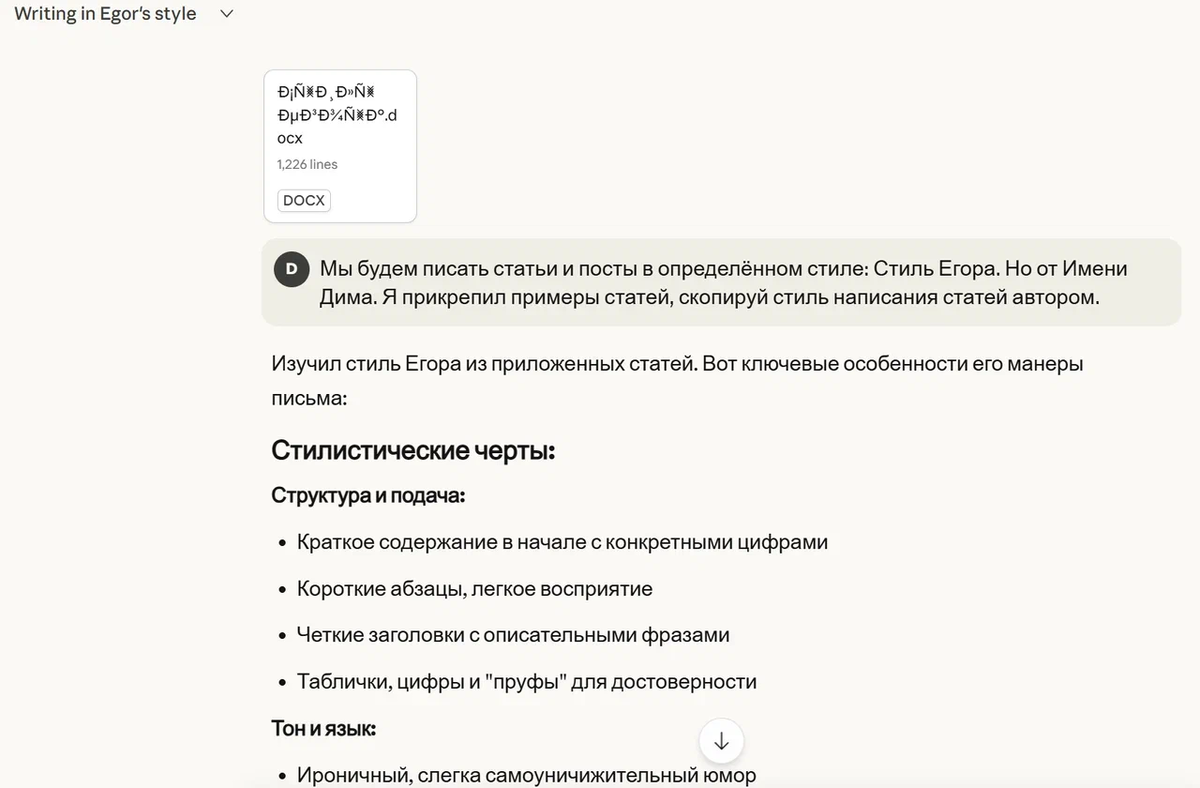Click the garbled attachment file name
Image resolution: width=1200 pixels, height=788 pixels.
336,115
